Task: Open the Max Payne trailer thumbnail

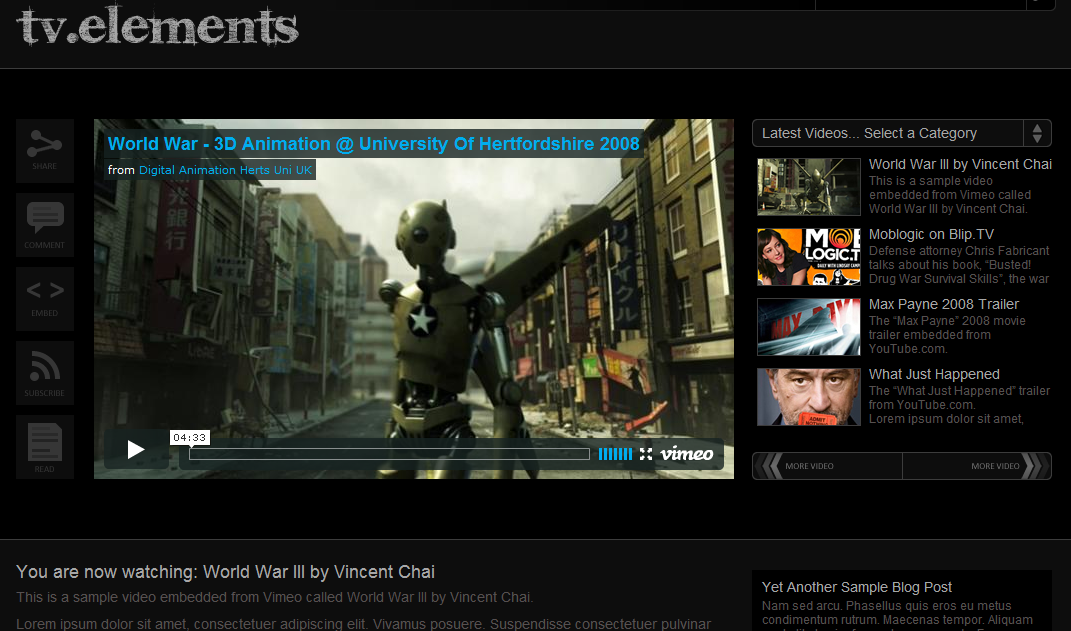Action: tap(809, 327)
